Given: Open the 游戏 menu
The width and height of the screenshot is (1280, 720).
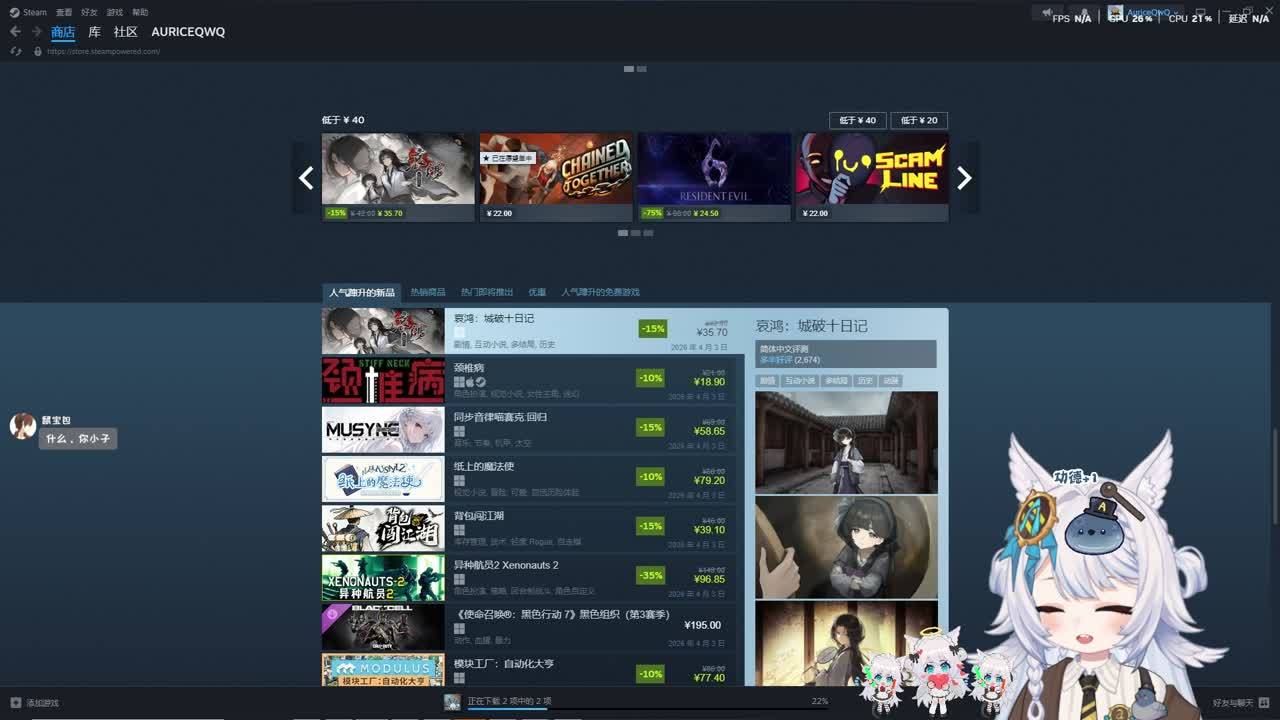Looking at the screenshot, I should pyautogui.click(x=115, y=12).
